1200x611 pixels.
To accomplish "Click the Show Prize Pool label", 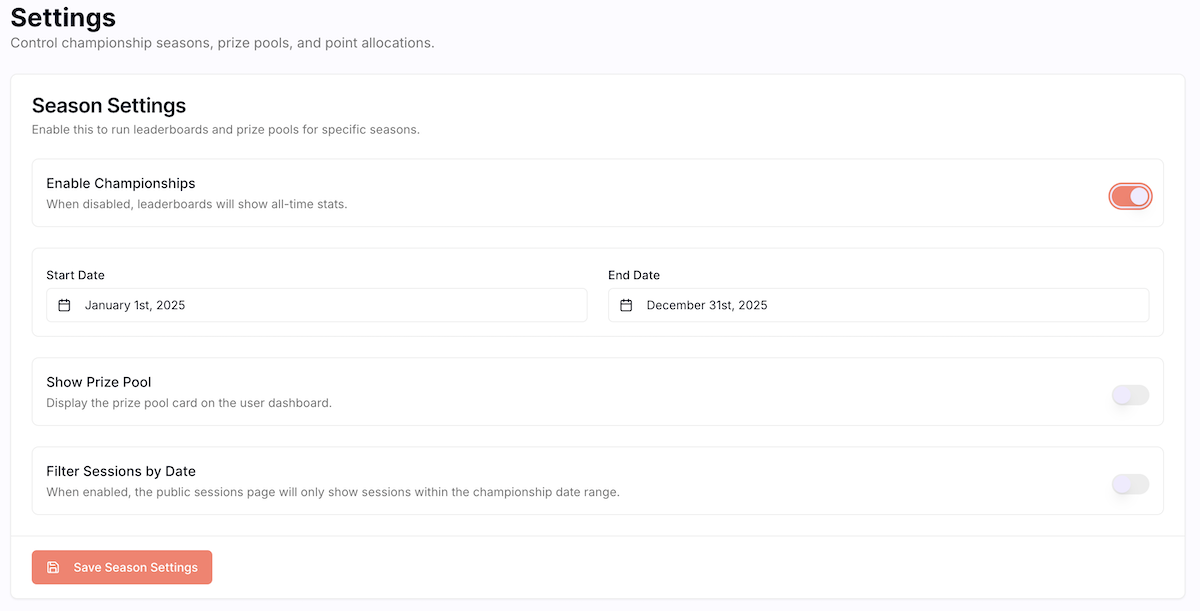I will point(99,382).
